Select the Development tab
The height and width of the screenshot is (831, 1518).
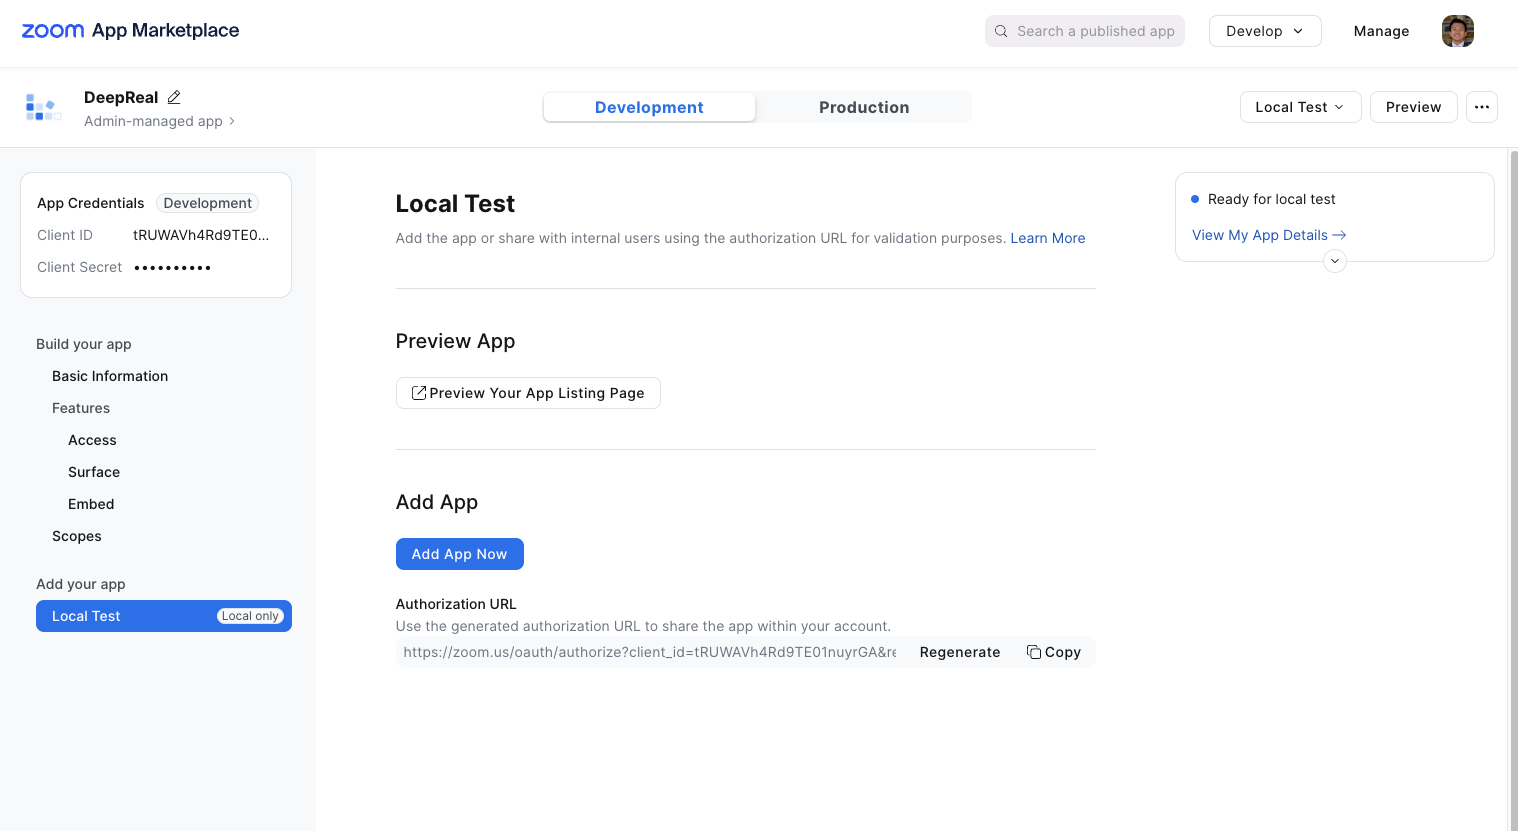tap(649, 107)
